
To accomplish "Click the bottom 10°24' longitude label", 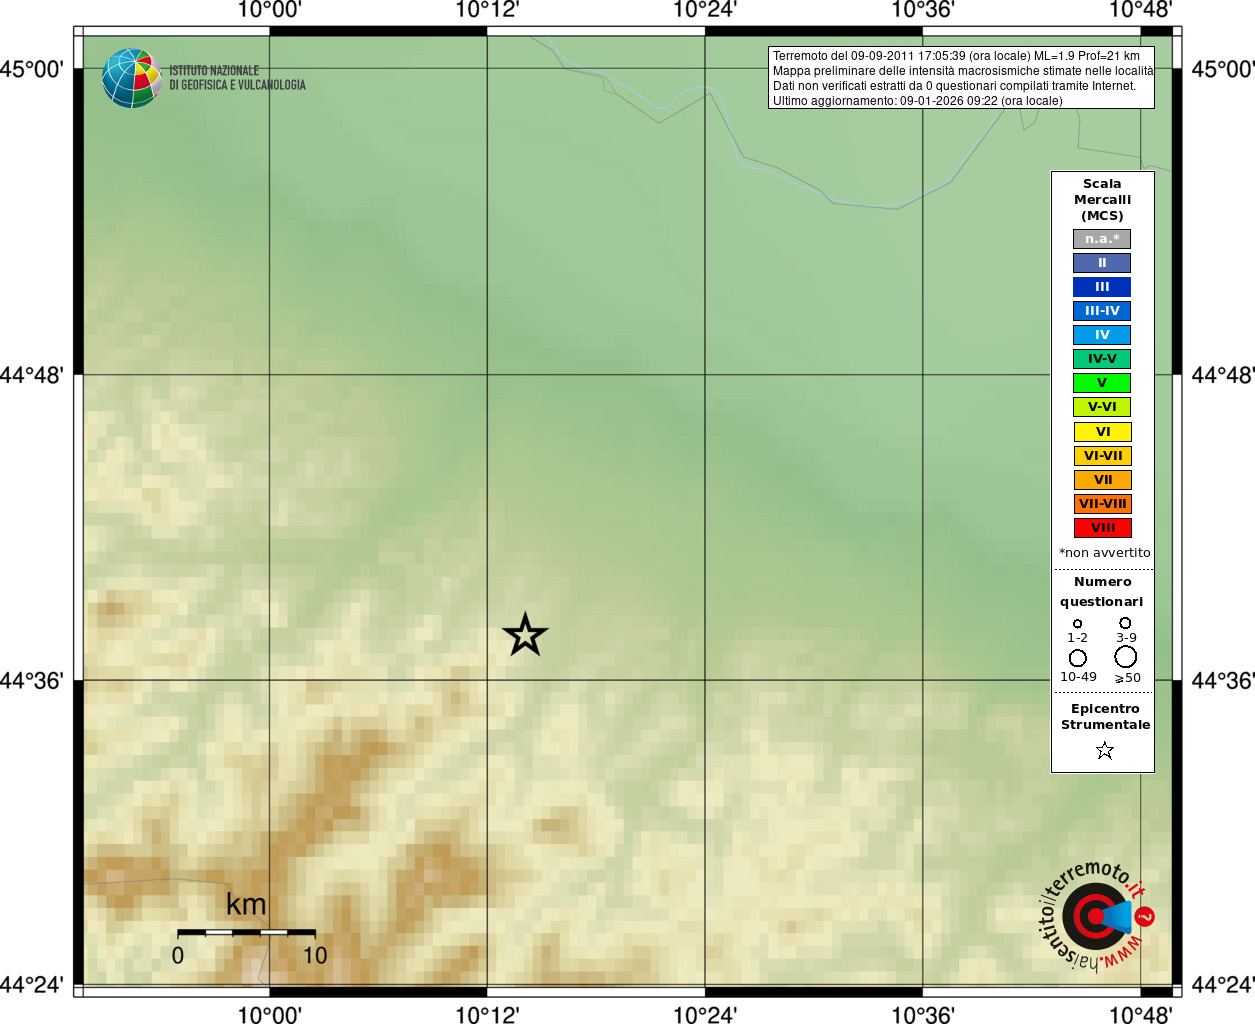I will [x=705, y=1015].
